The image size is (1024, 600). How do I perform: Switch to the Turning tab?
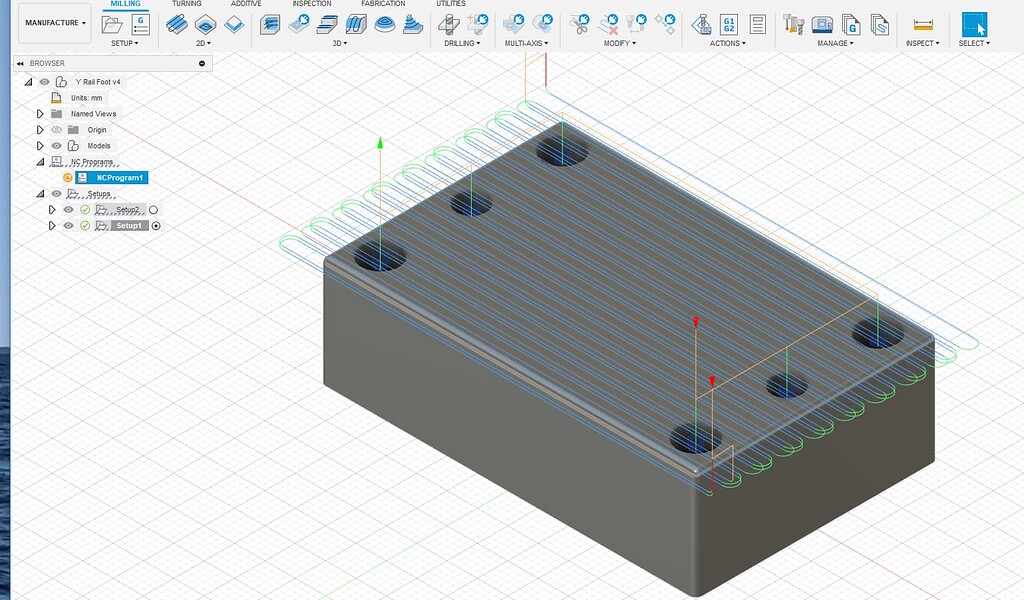(x=188, y=4)
